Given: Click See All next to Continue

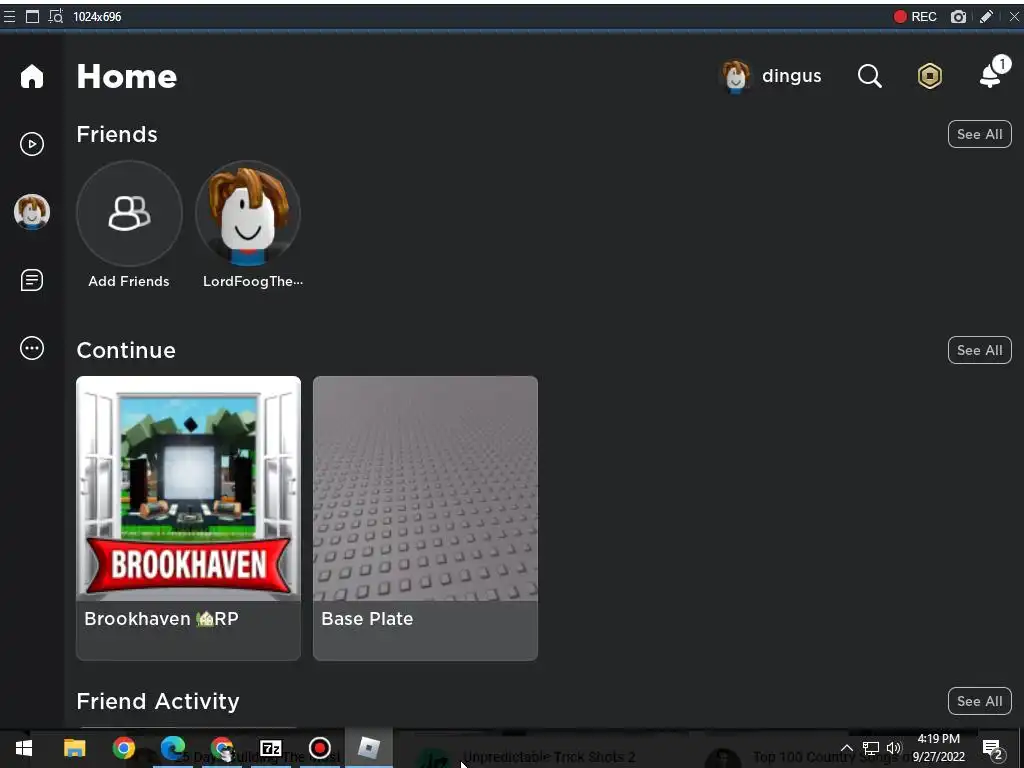Looking at the screenshot, I should (x=979, y=350).
